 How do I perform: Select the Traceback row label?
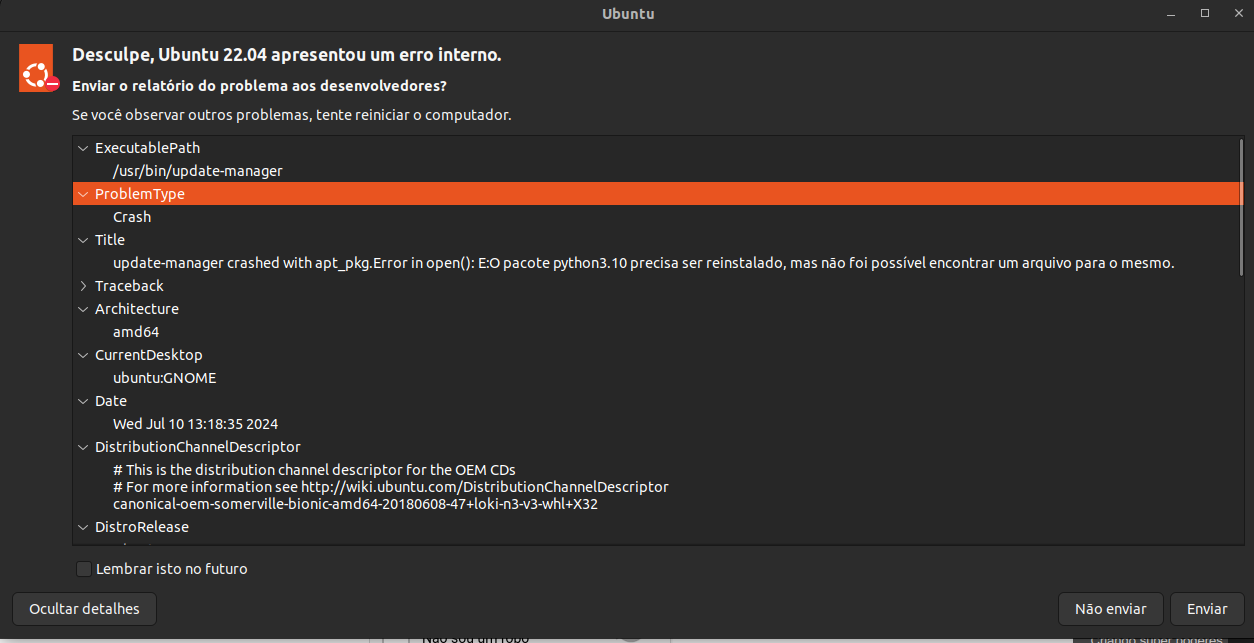click(129, 286)
